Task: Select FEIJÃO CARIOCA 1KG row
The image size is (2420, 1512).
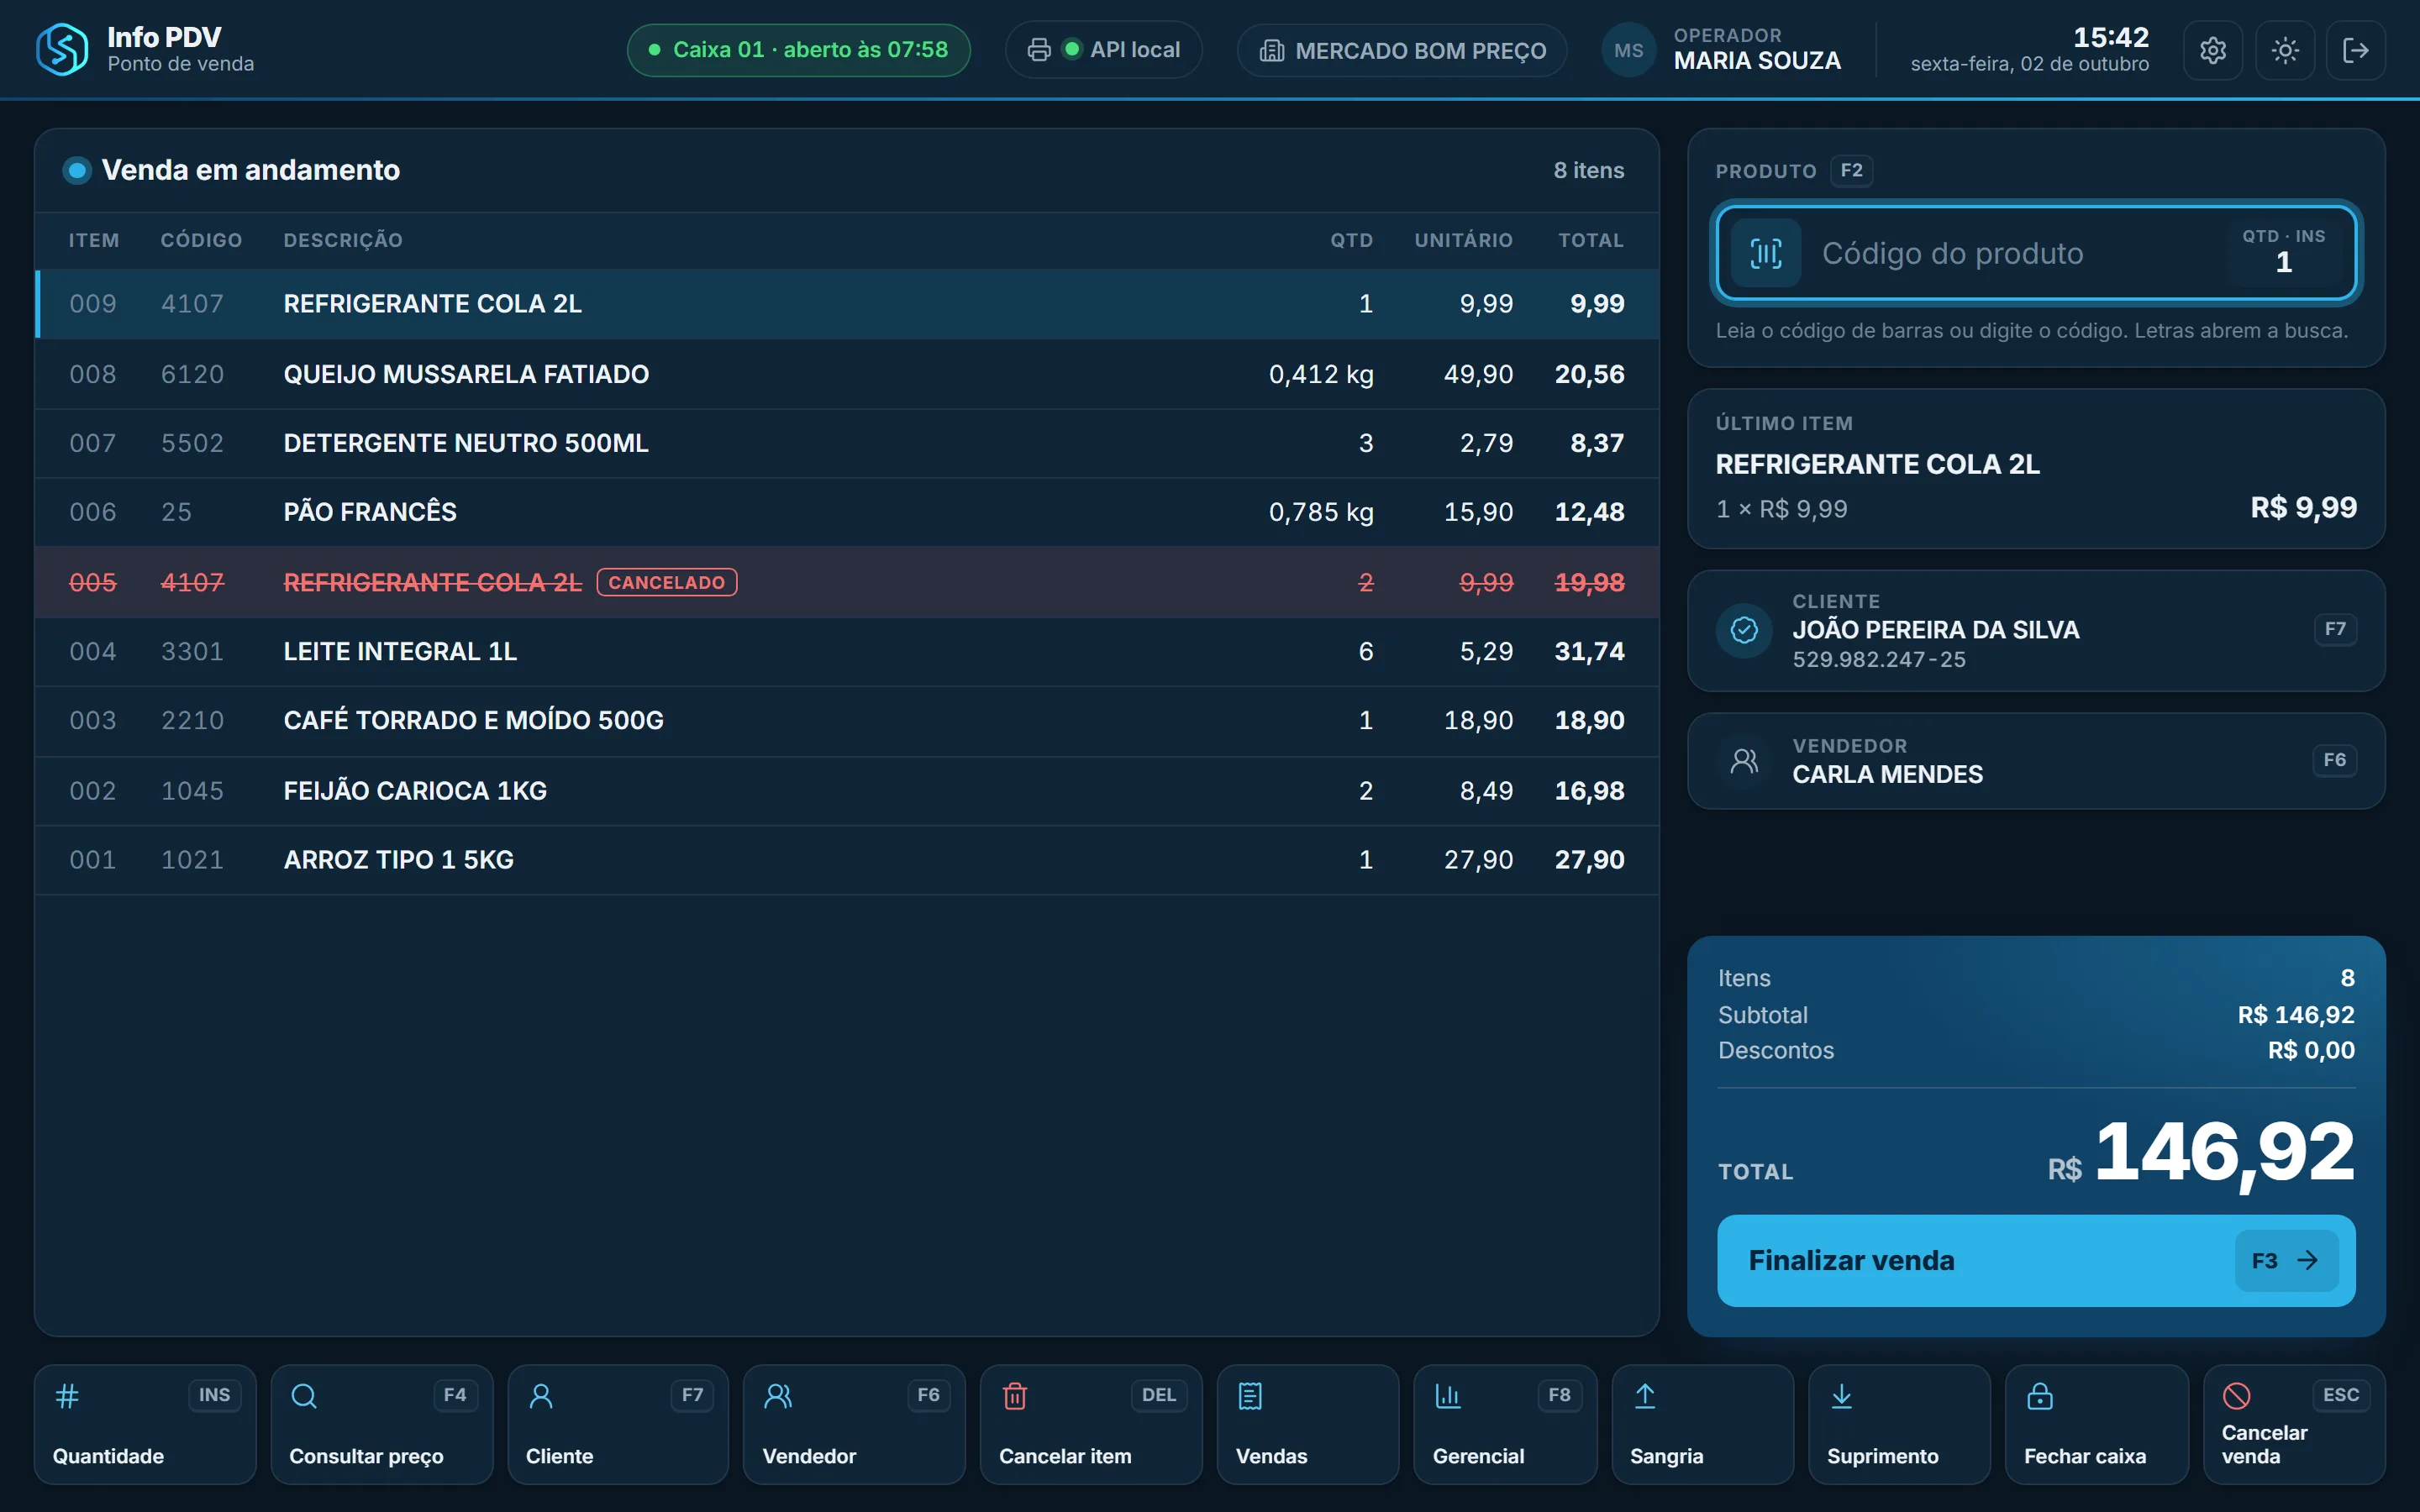Action: pyautogui.click(x=847, y=791)
